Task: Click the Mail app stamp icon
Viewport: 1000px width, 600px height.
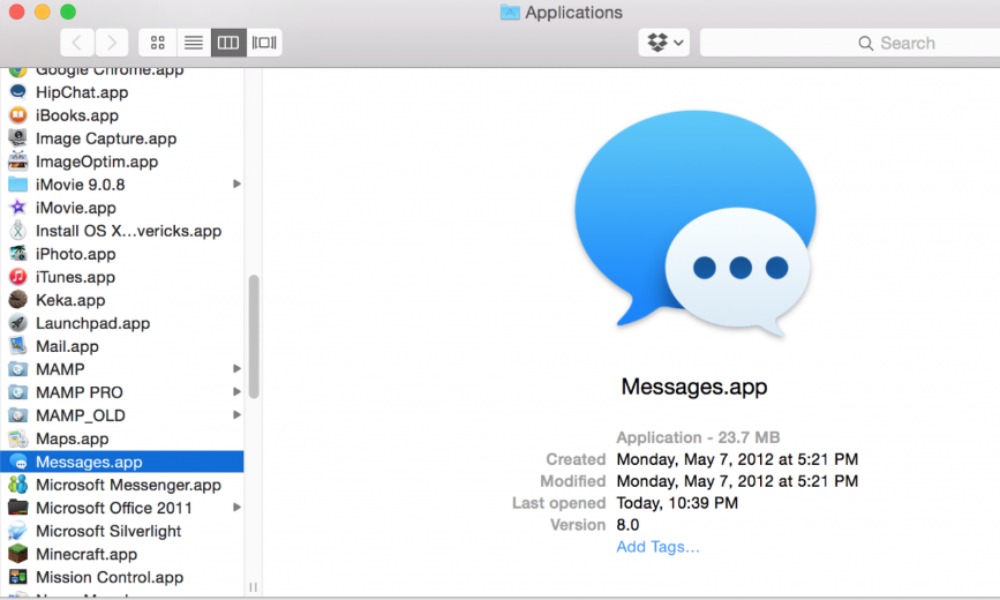Action: [18, 346]
